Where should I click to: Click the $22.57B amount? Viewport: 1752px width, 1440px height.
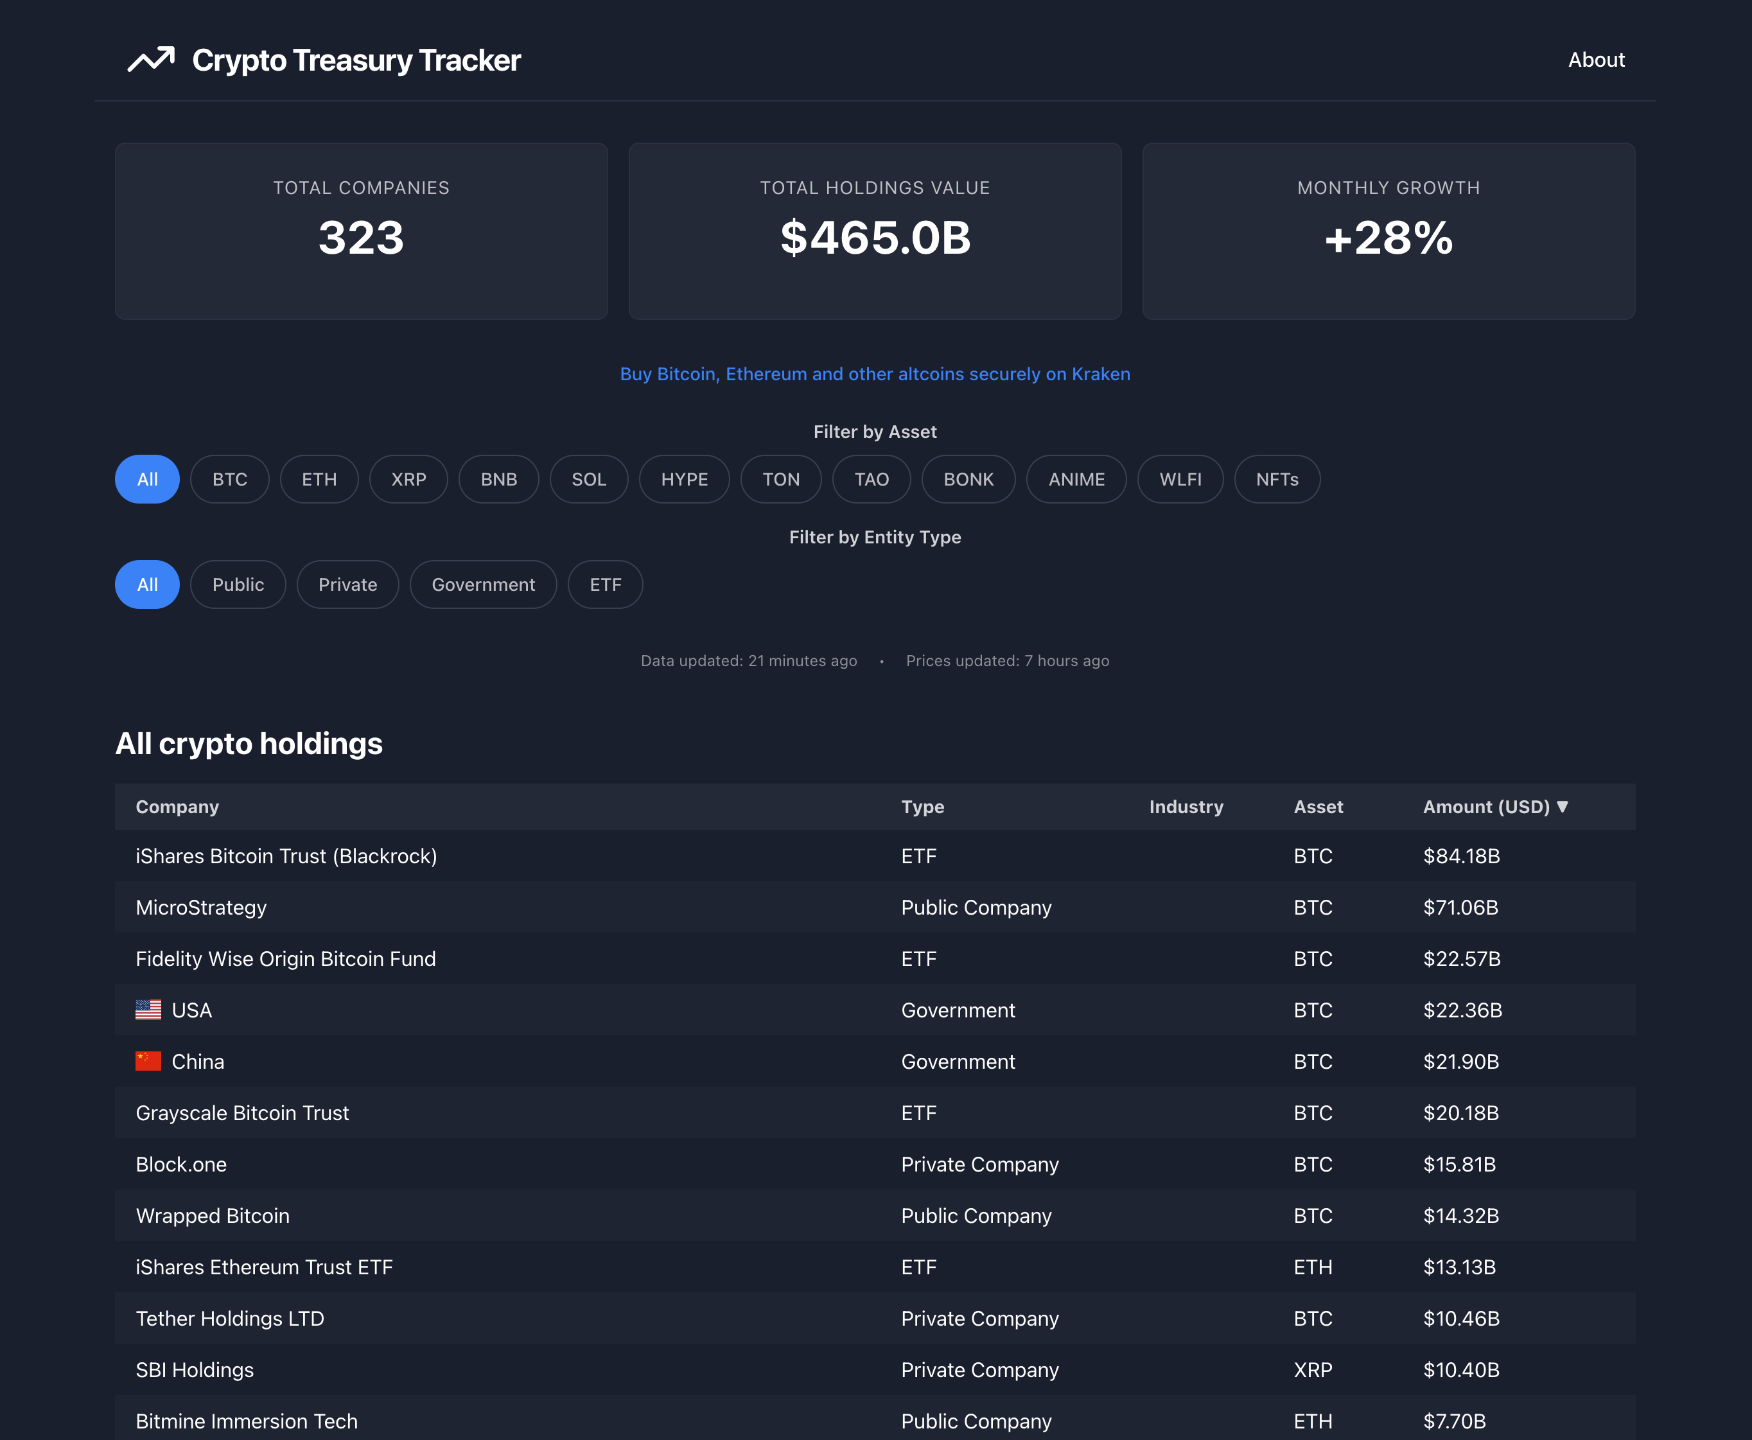click(1462, 959)
